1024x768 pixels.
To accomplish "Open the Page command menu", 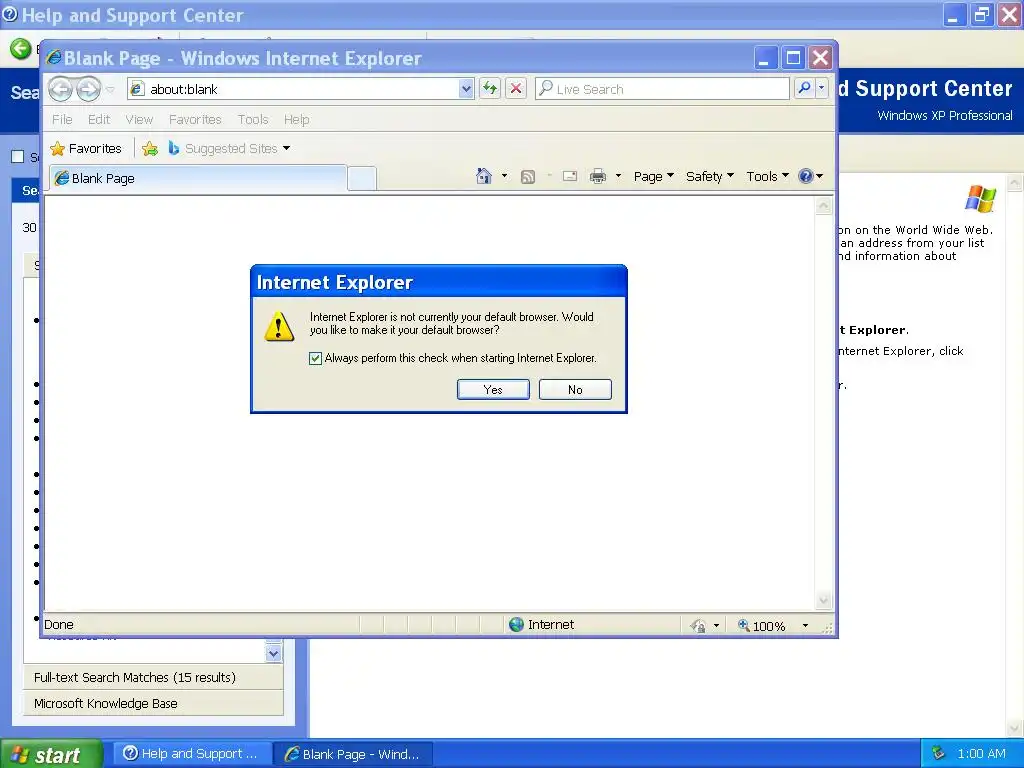I will (654, 176).
